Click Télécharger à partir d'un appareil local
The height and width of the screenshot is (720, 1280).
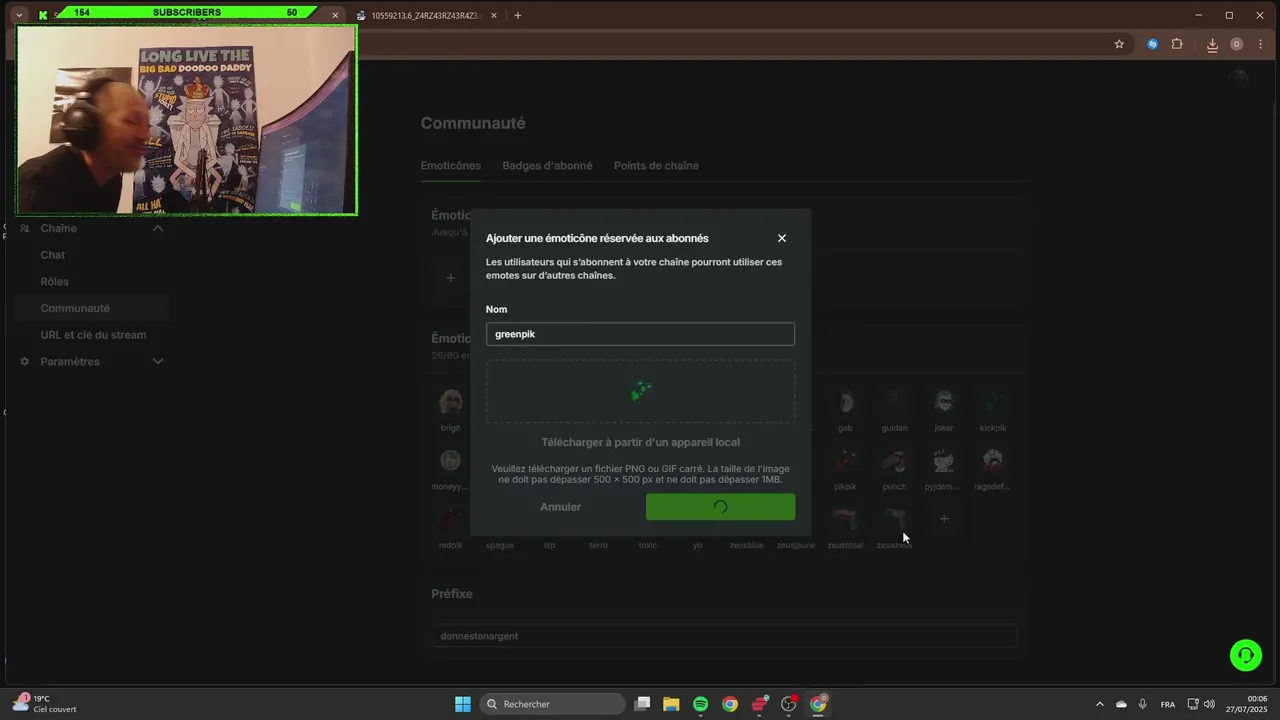pos(640,442)
